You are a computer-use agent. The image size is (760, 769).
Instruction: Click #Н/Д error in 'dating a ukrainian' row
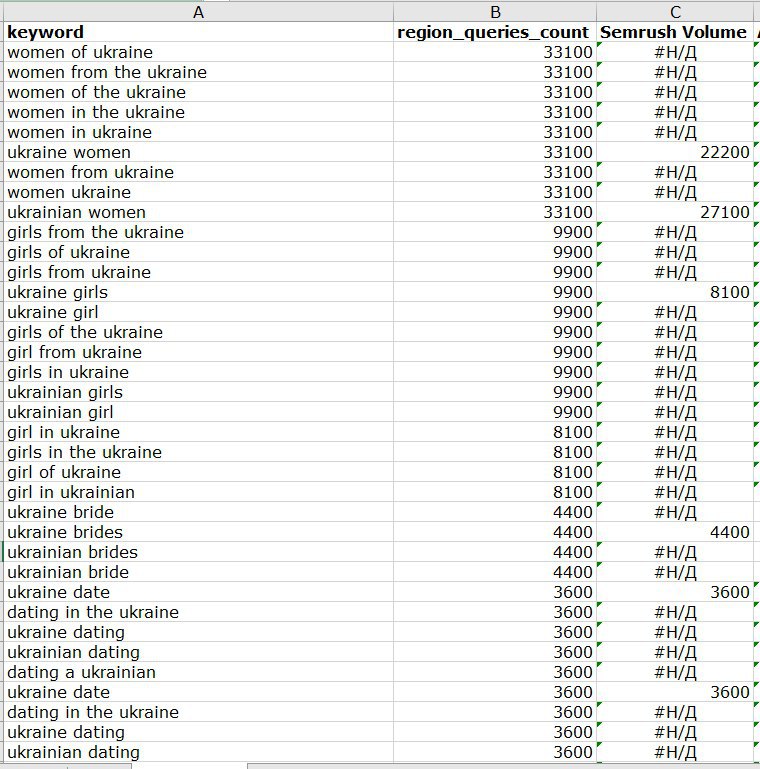[x=675, y=672]
